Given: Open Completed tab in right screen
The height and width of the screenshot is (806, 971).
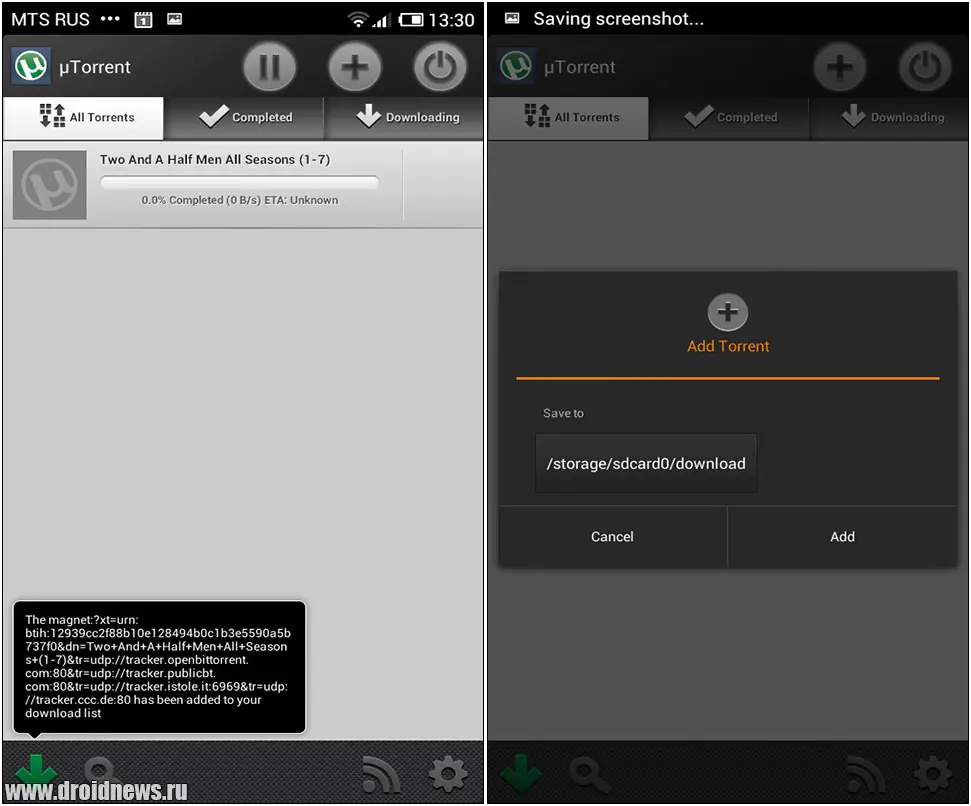Looking at the screenshot, I should click(730, 118).
